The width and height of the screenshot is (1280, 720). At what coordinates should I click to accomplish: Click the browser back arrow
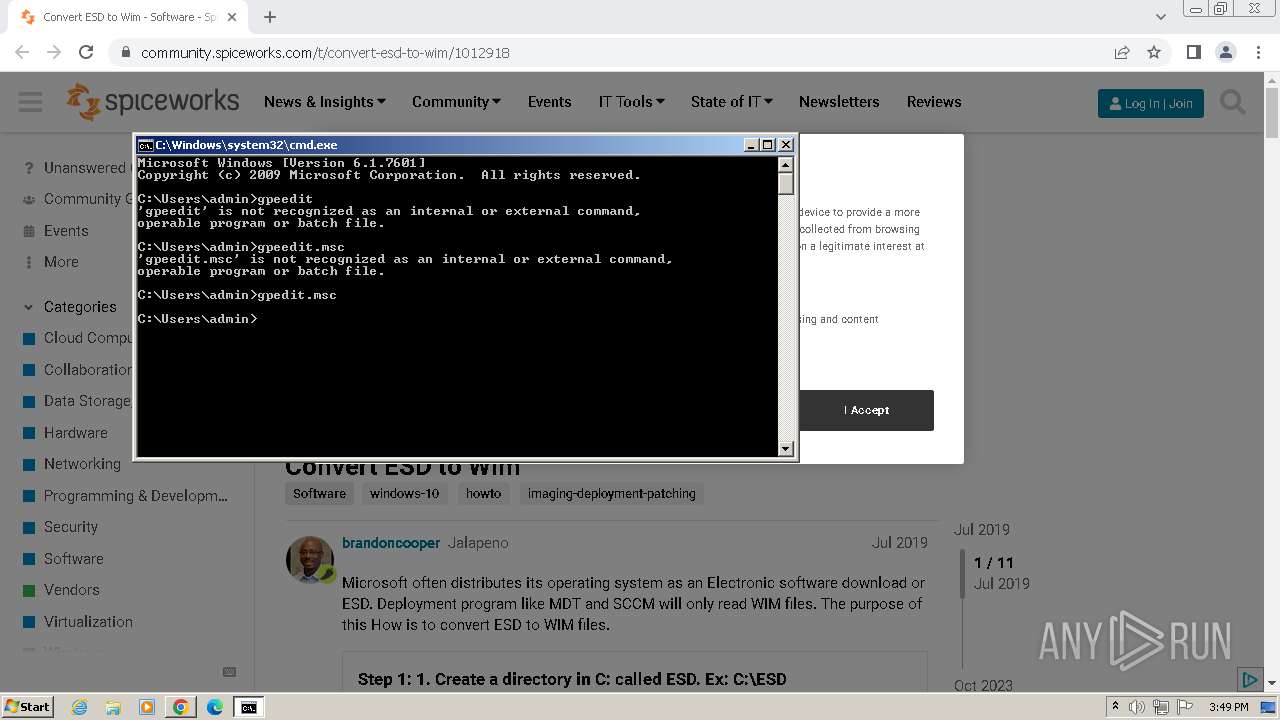point(22,52)
